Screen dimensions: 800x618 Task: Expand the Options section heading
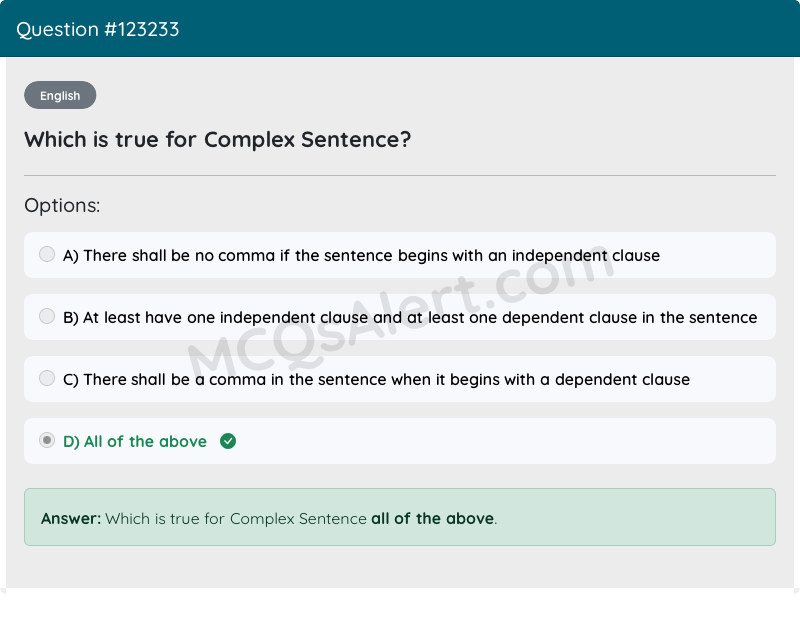coord(62,205)
